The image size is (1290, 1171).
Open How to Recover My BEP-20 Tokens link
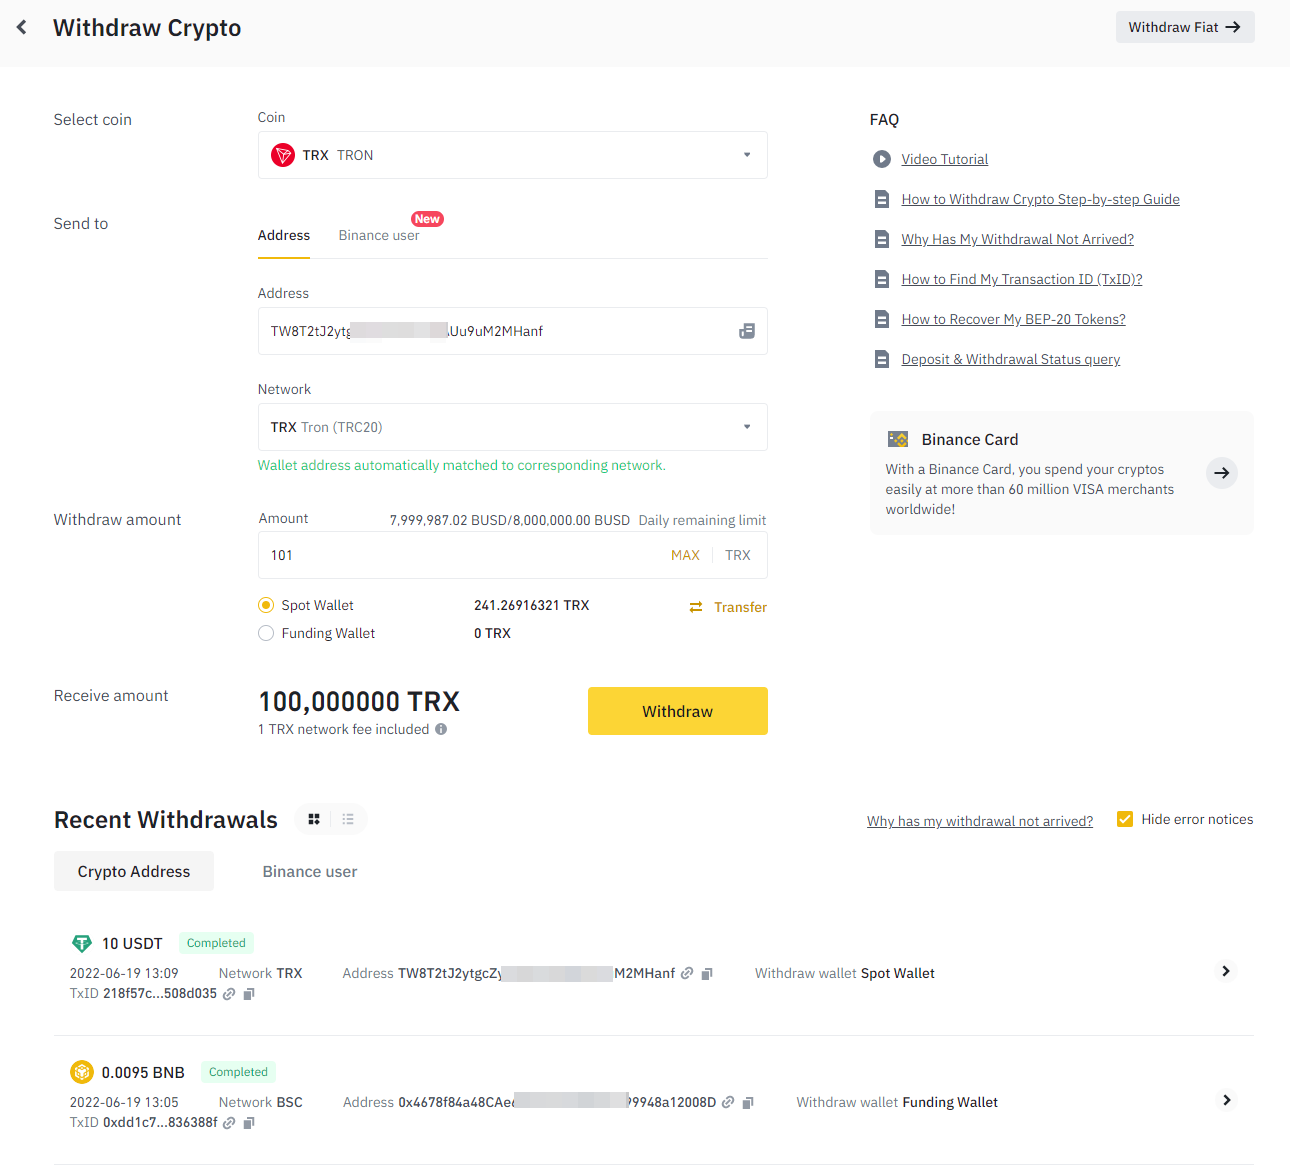pyautogui.click(x=1014, y=319)
